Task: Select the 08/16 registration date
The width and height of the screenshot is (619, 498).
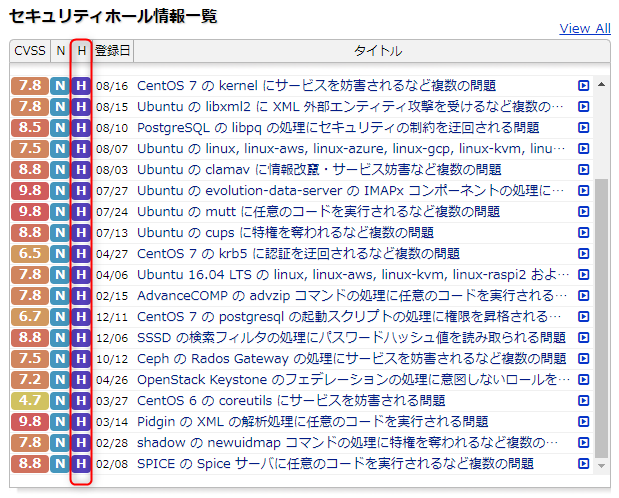Action: [x=112, y=86]
